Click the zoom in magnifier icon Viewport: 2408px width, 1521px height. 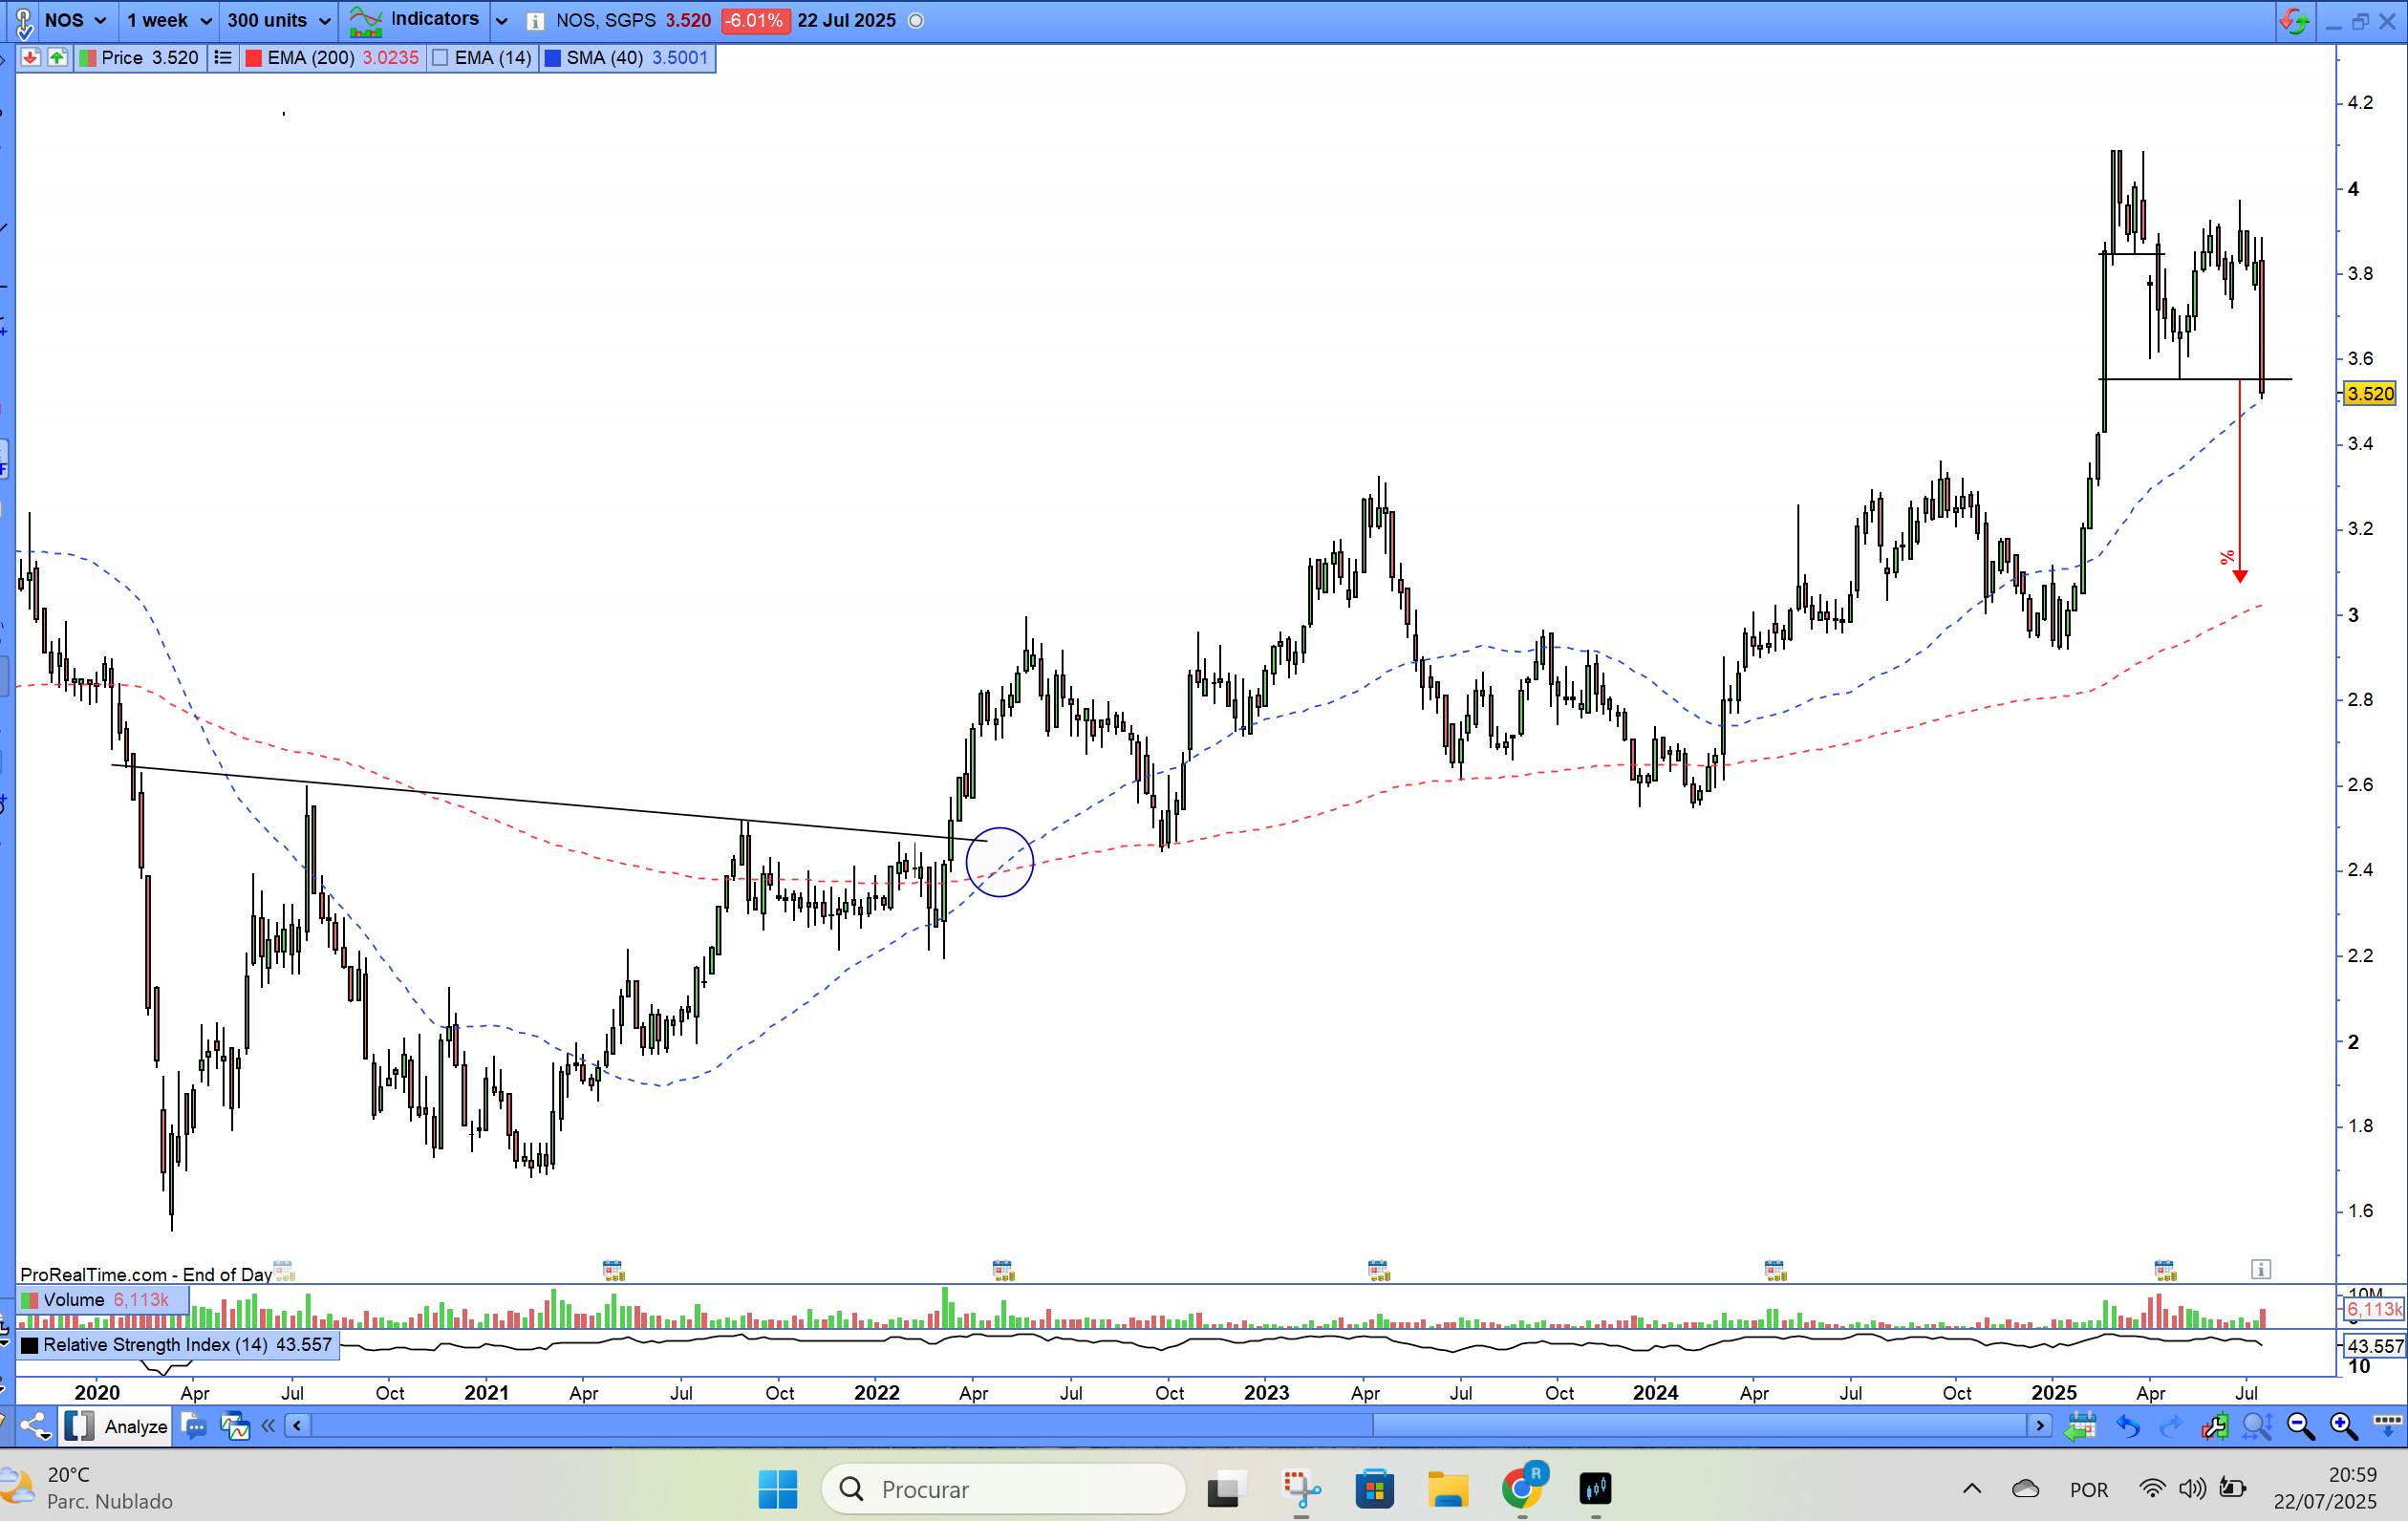2342,1426
